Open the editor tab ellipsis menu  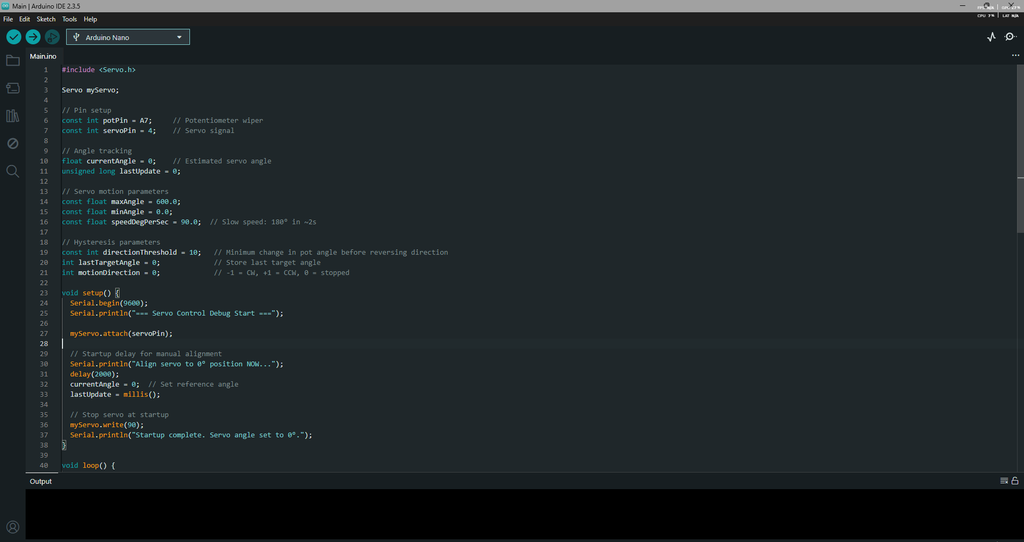[1015, 56]
